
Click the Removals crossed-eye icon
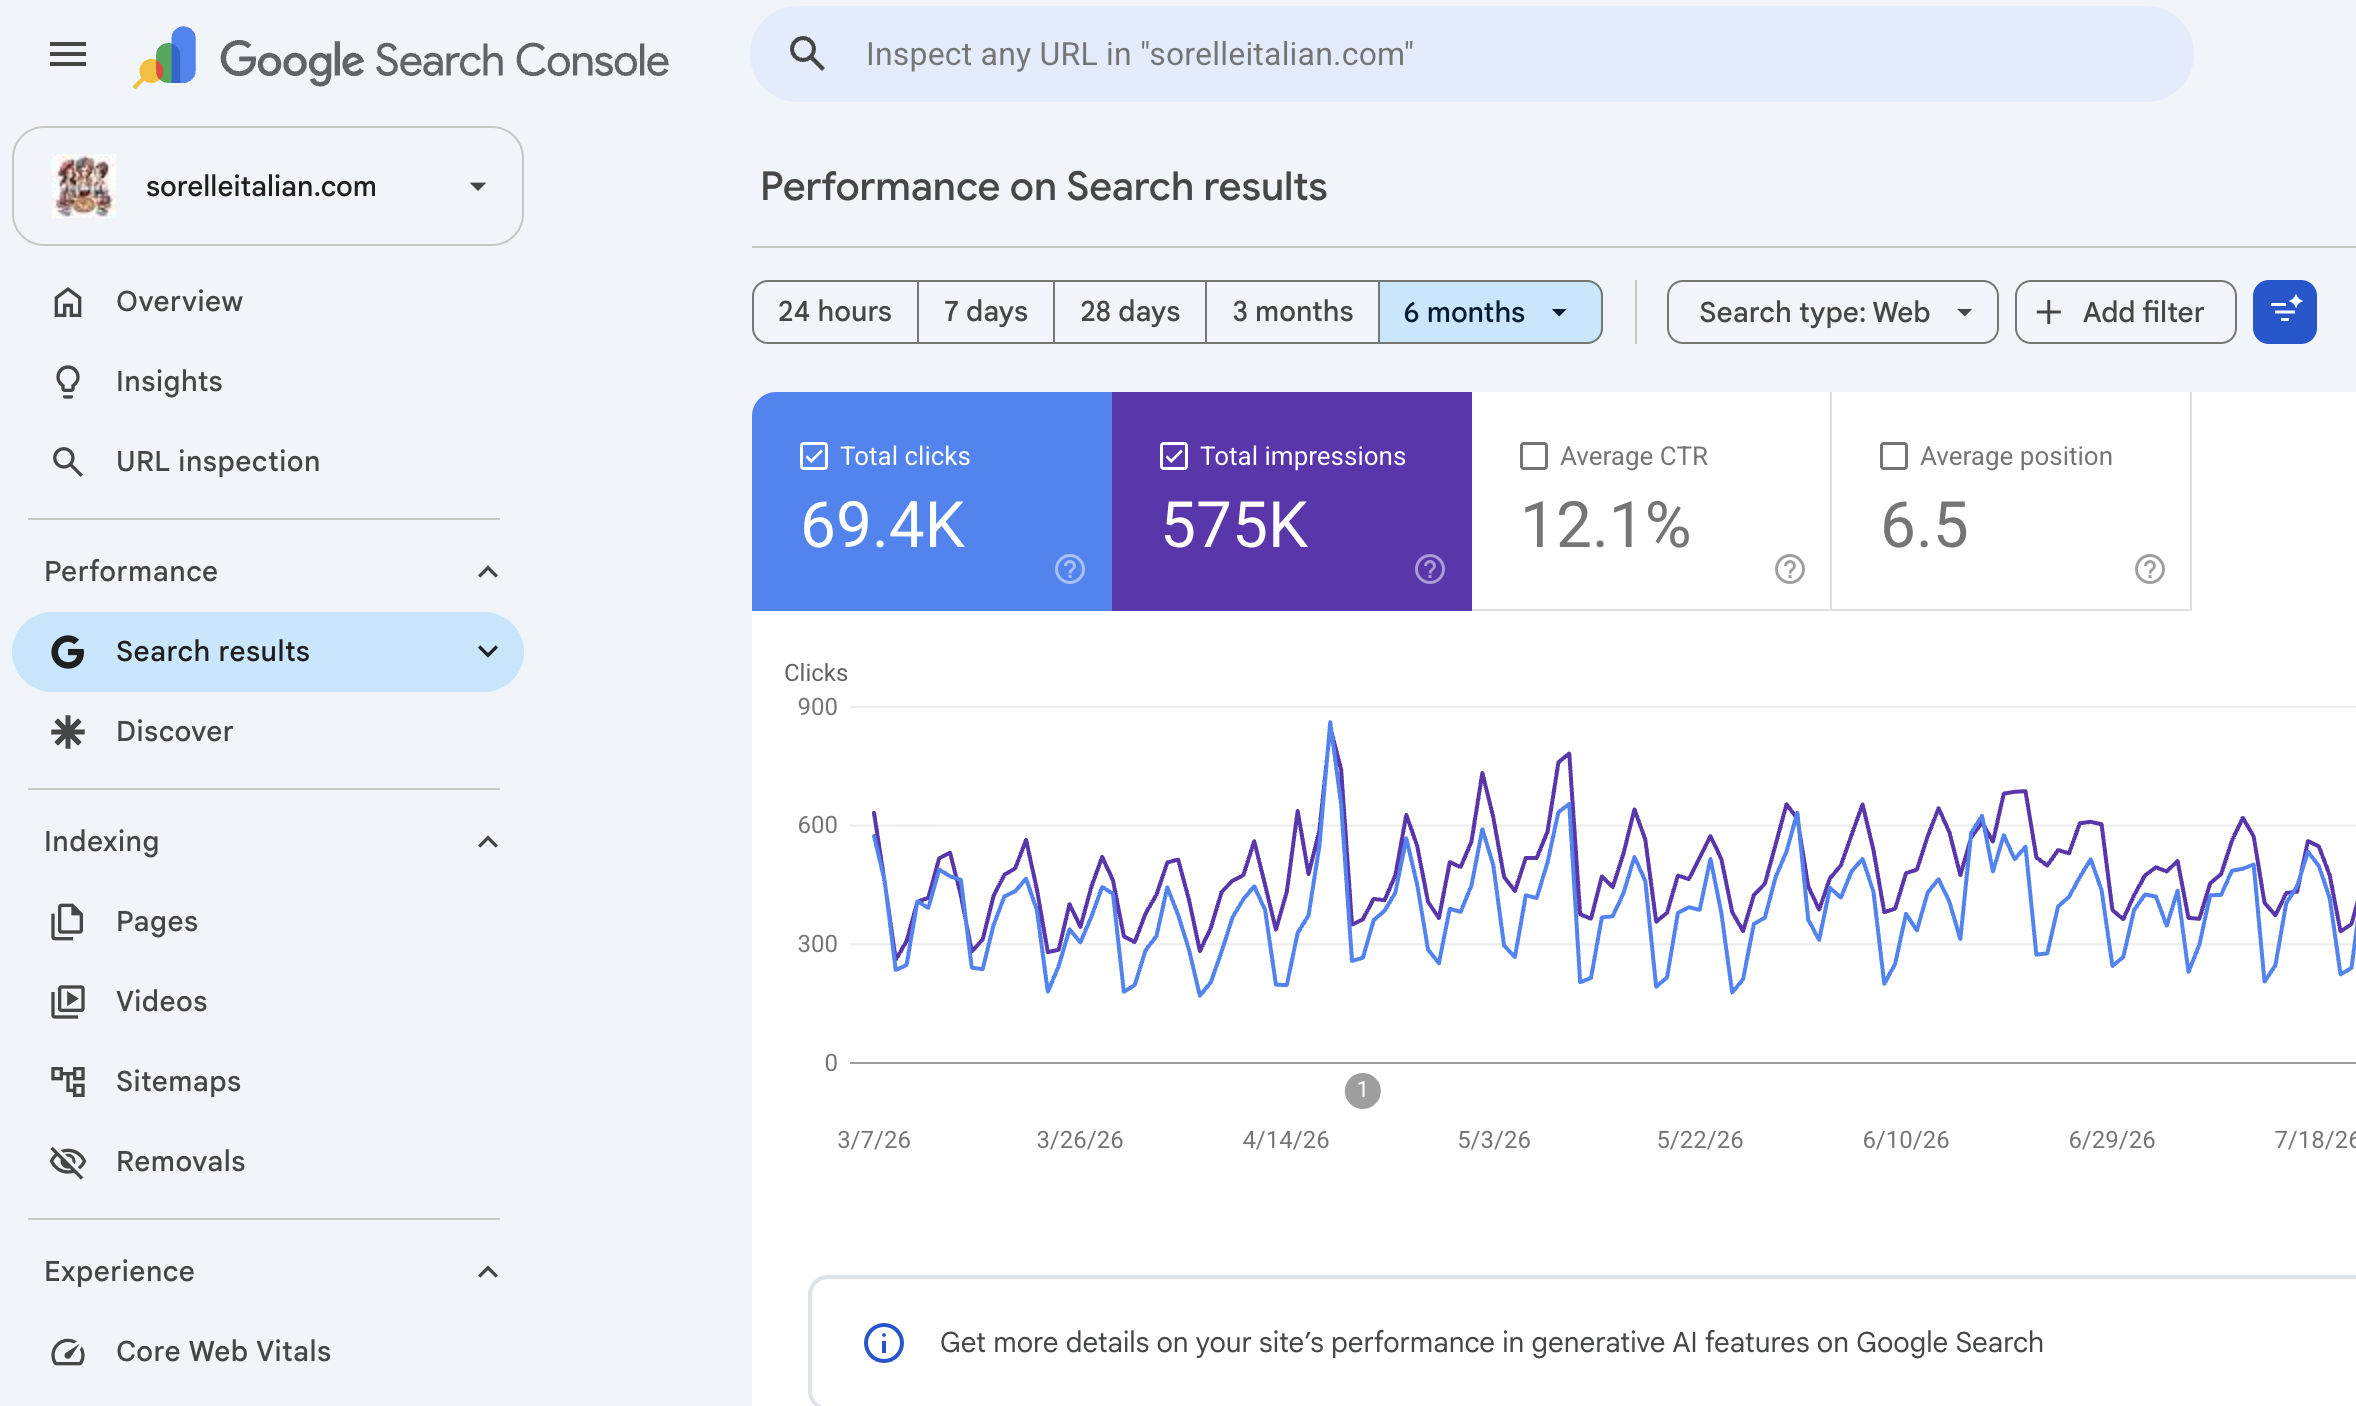click(x=68, y=1161)
